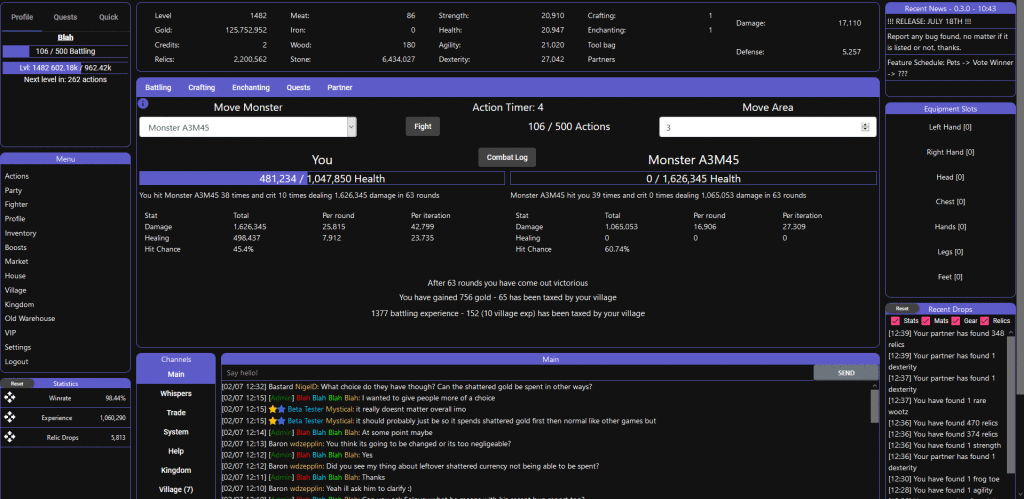Click Partners in the stats panel
The width and height of the screenshot is (1024, 499).
pyautogui.click(x=600, y=59)
